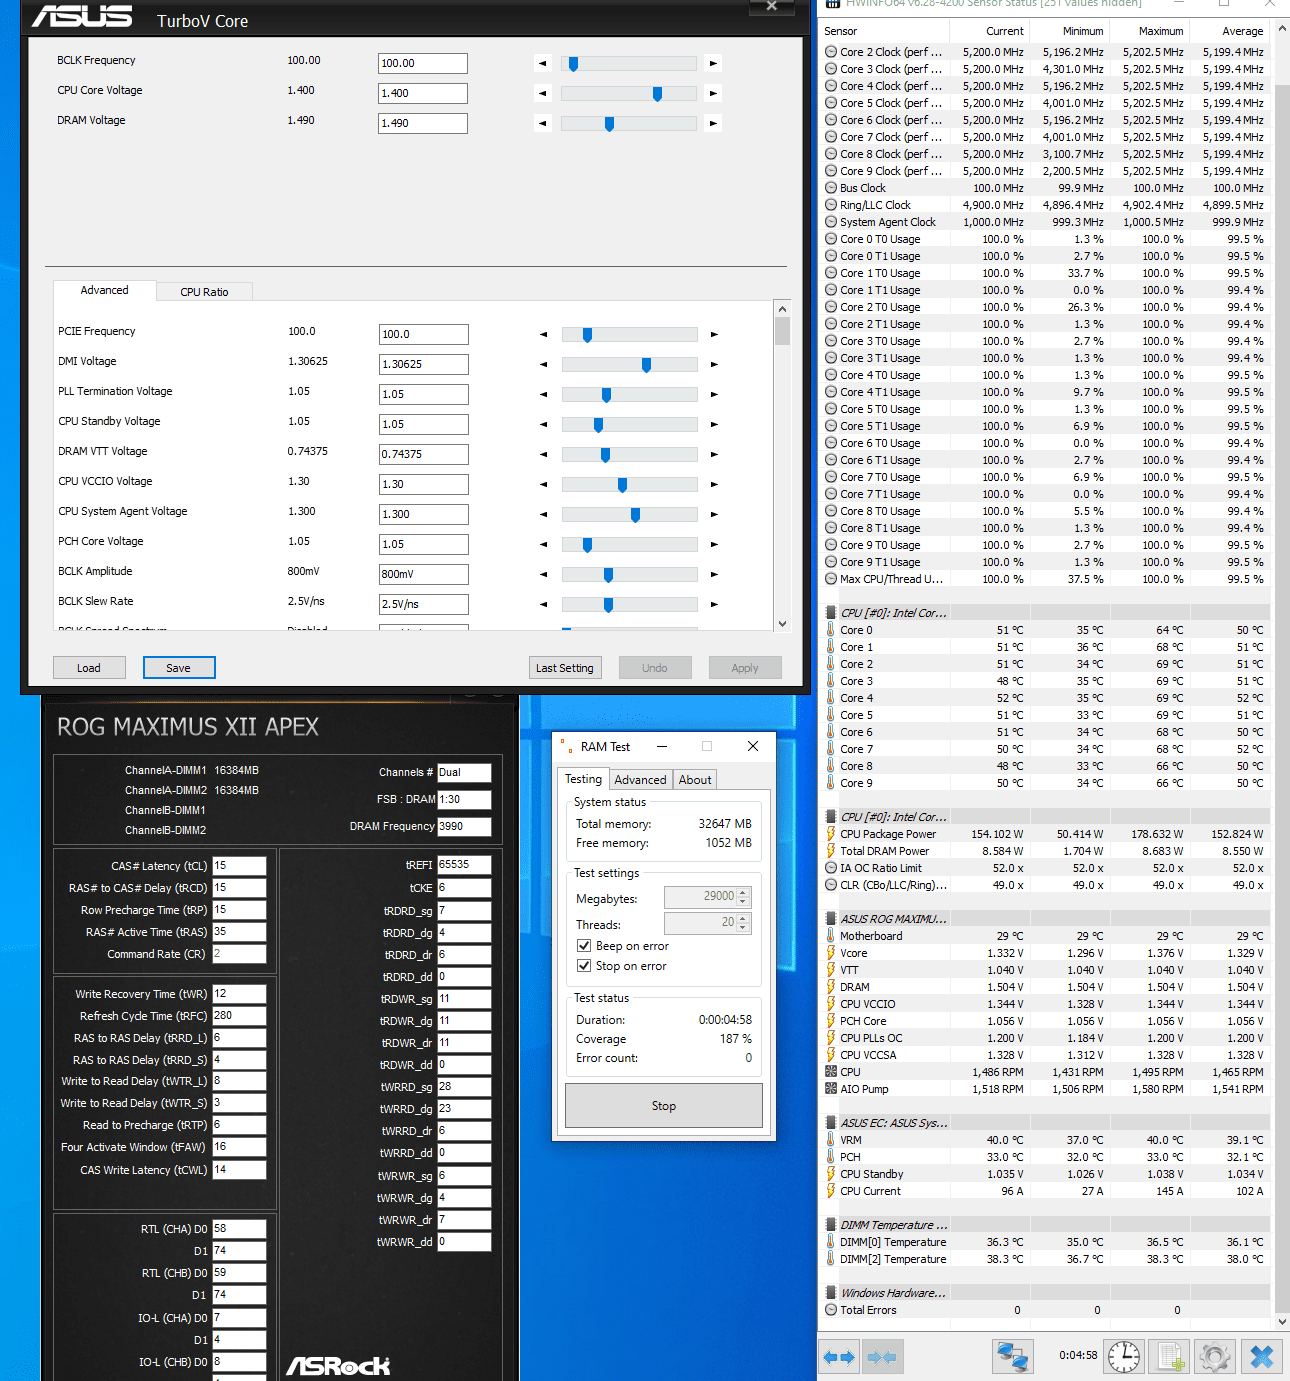Click the Last Setting button

pos(565,668)
